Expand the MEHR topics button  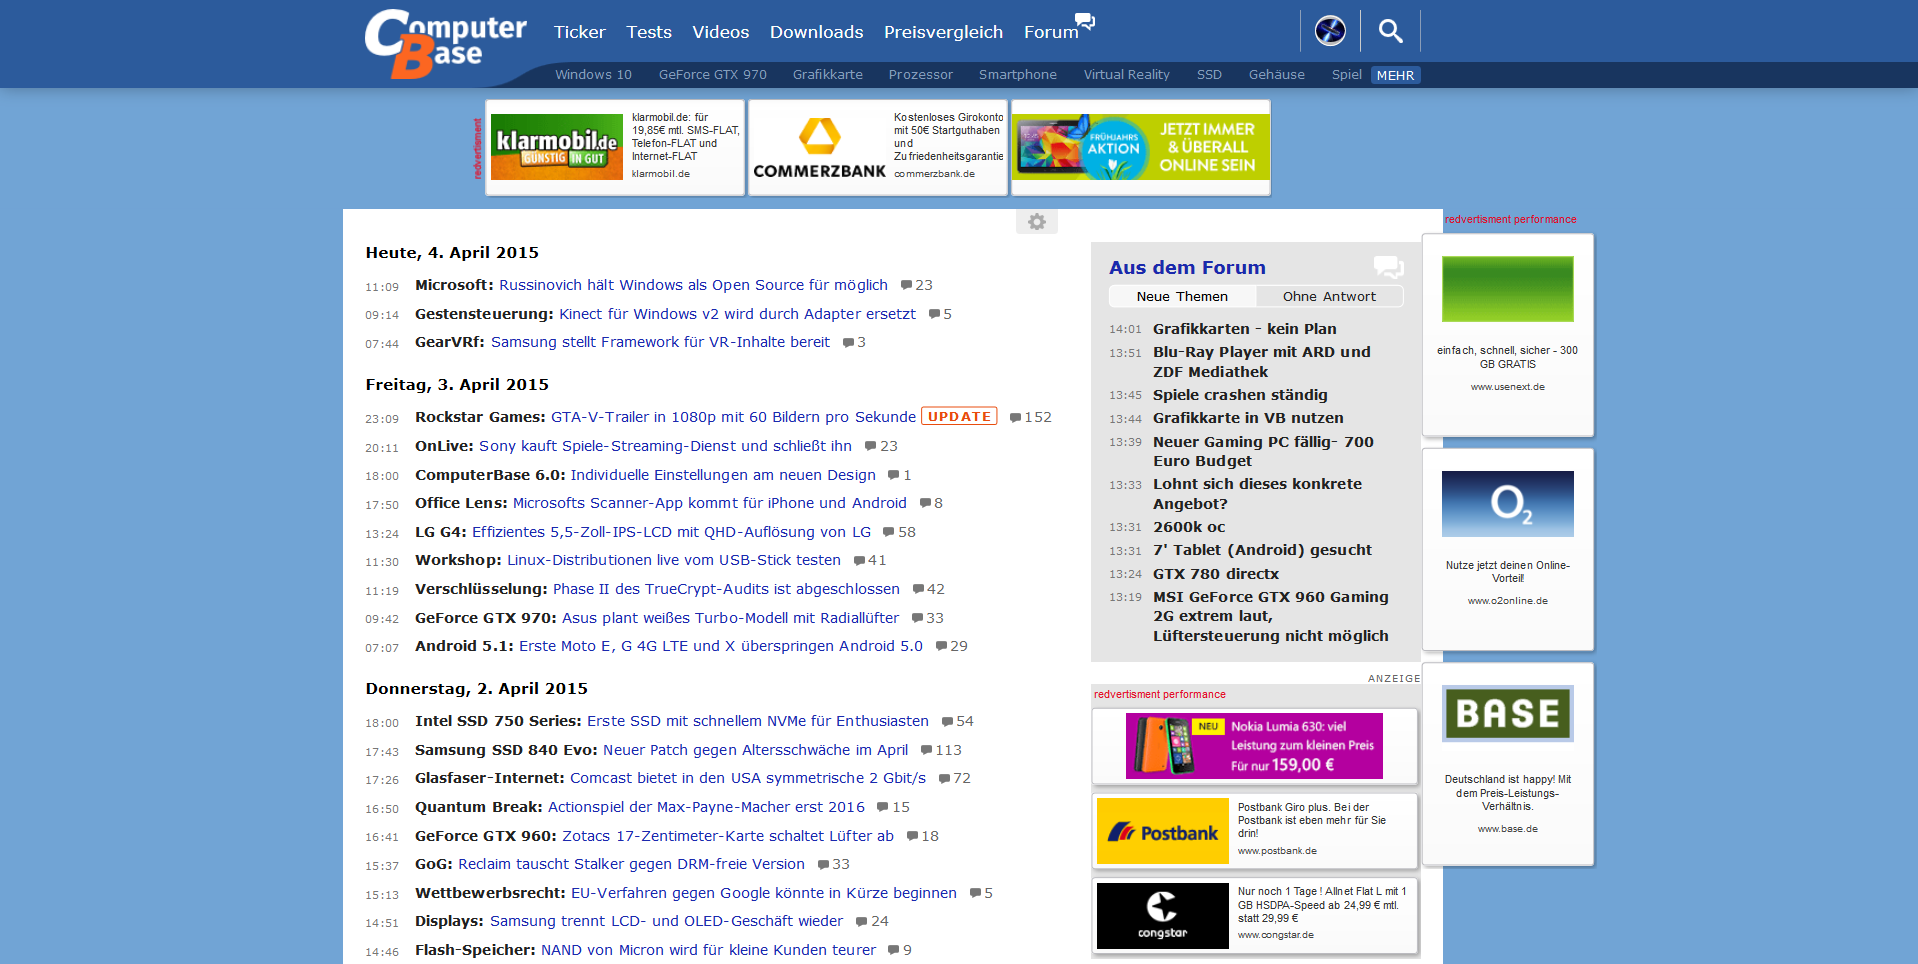point(1395,75)
